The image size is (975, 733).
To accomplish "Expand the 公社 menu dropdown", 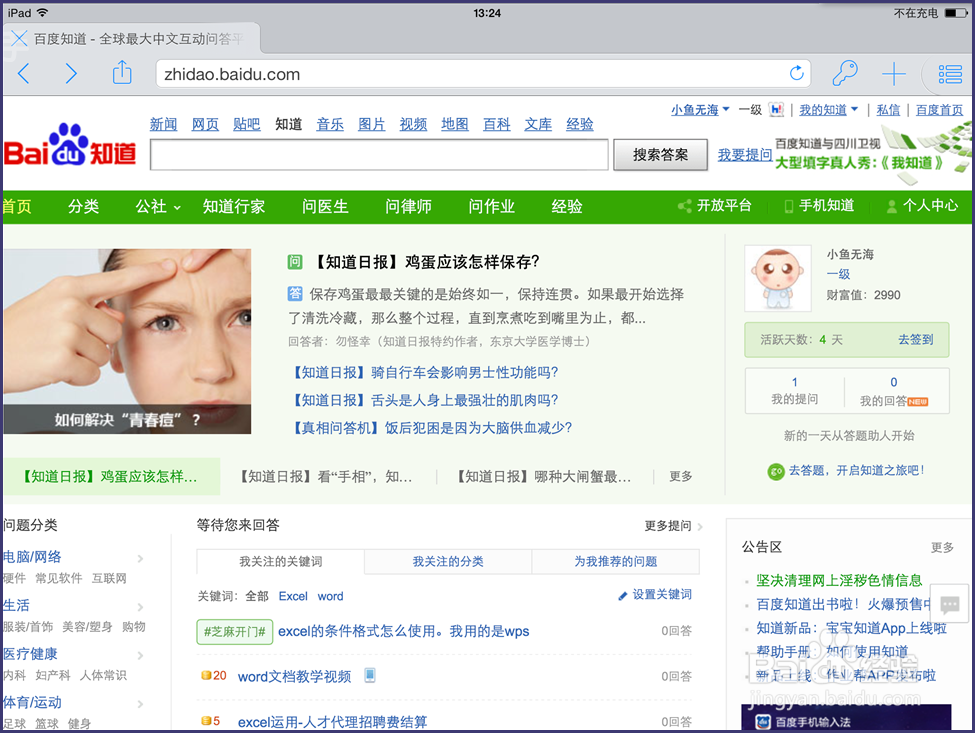I will point(158,206).
